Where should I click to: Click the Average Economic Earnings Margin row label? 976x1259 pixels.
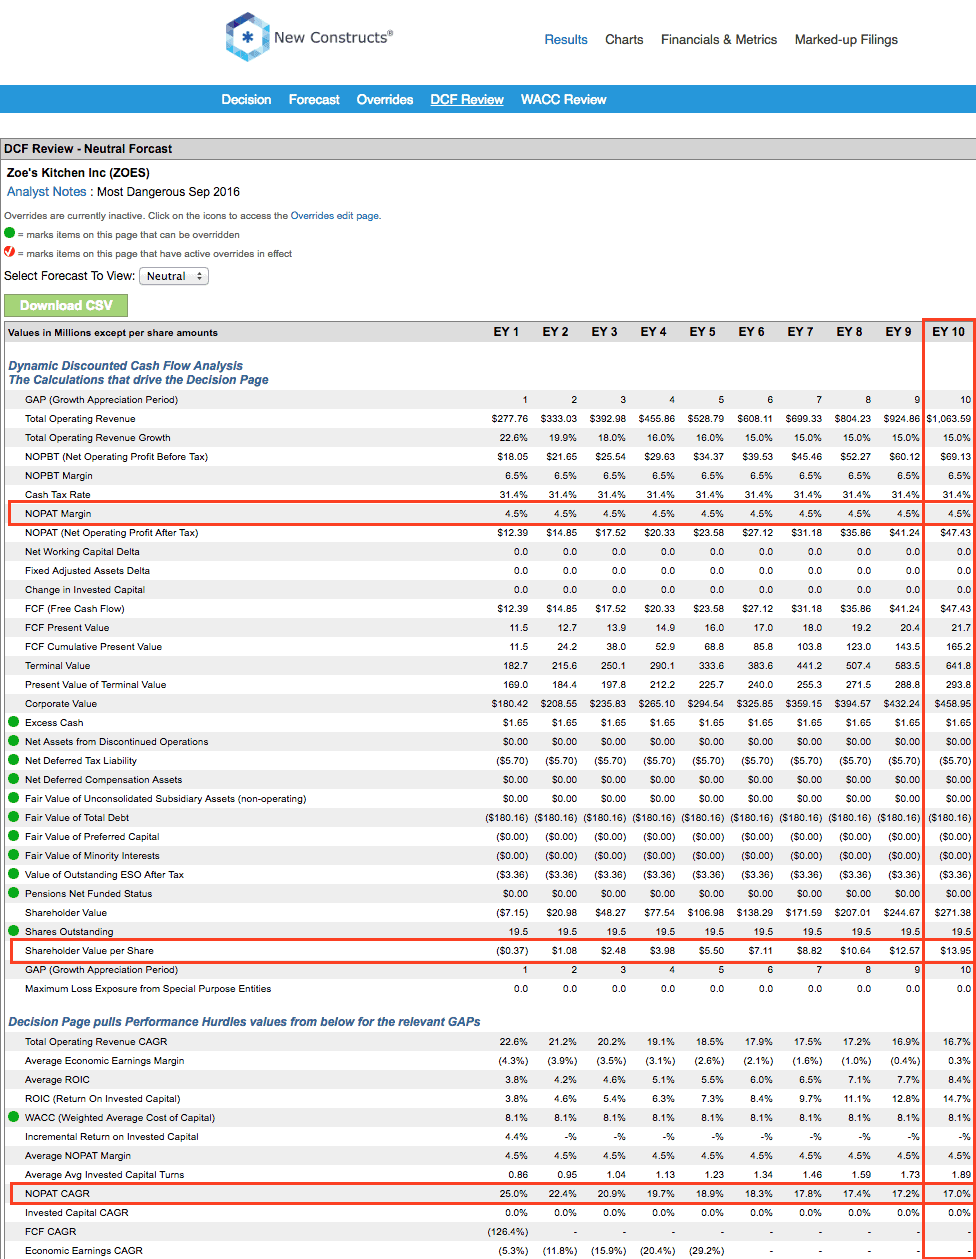tap(105, 1060)
